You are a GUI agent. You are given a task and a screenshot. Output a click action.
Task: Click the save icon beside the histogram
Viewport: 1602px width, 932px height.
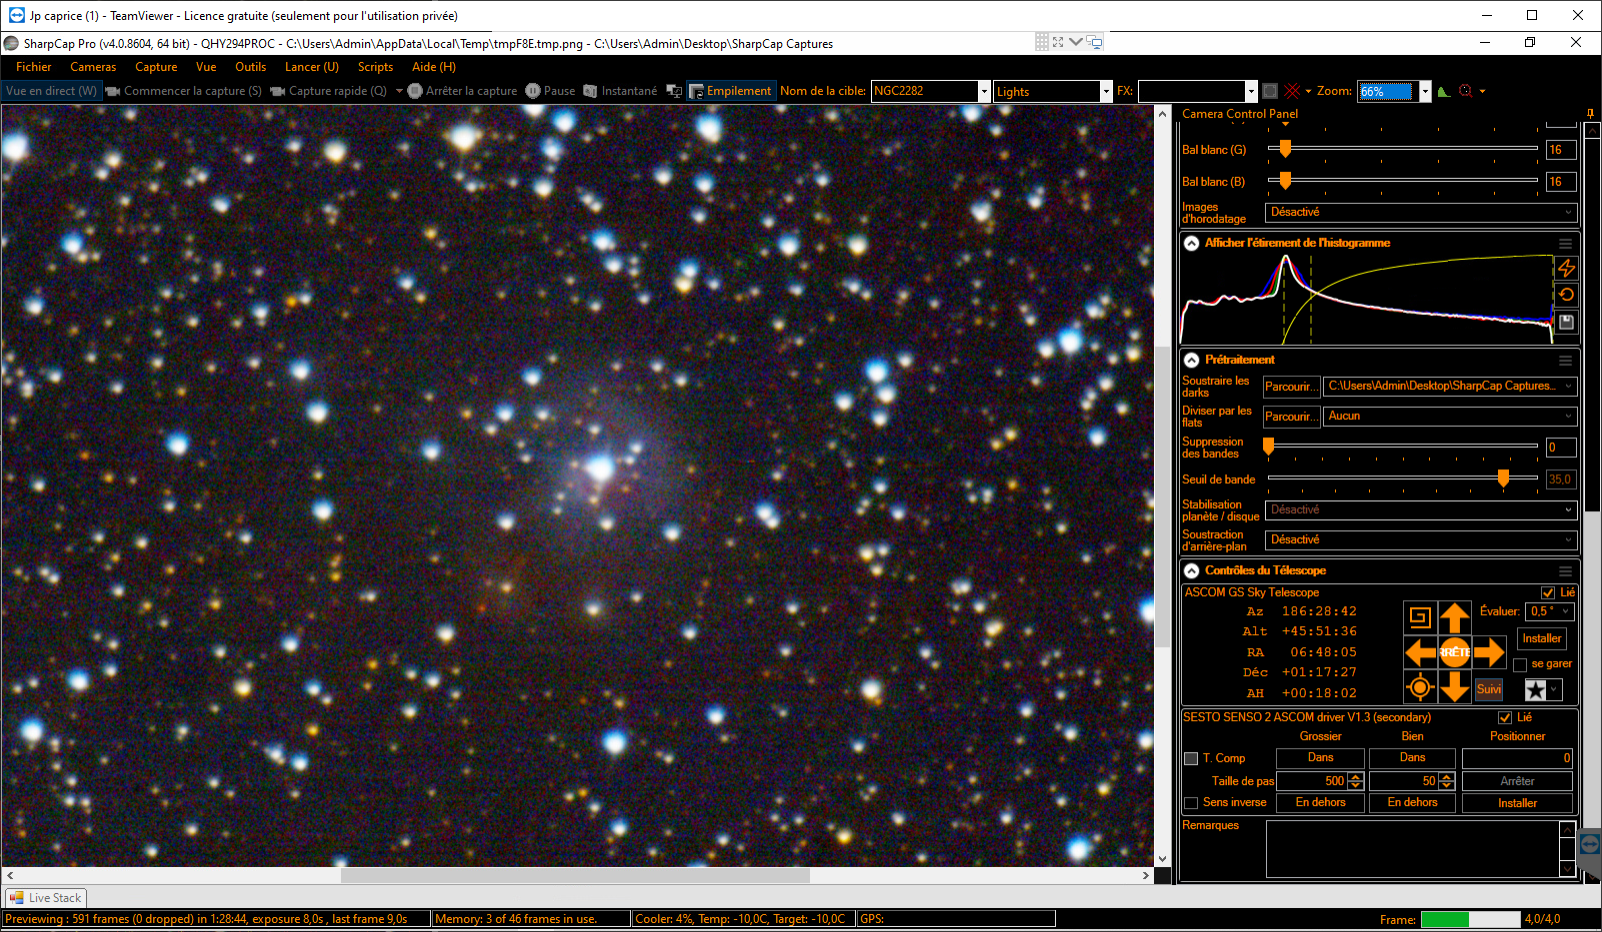click(x=1566, y=322)
